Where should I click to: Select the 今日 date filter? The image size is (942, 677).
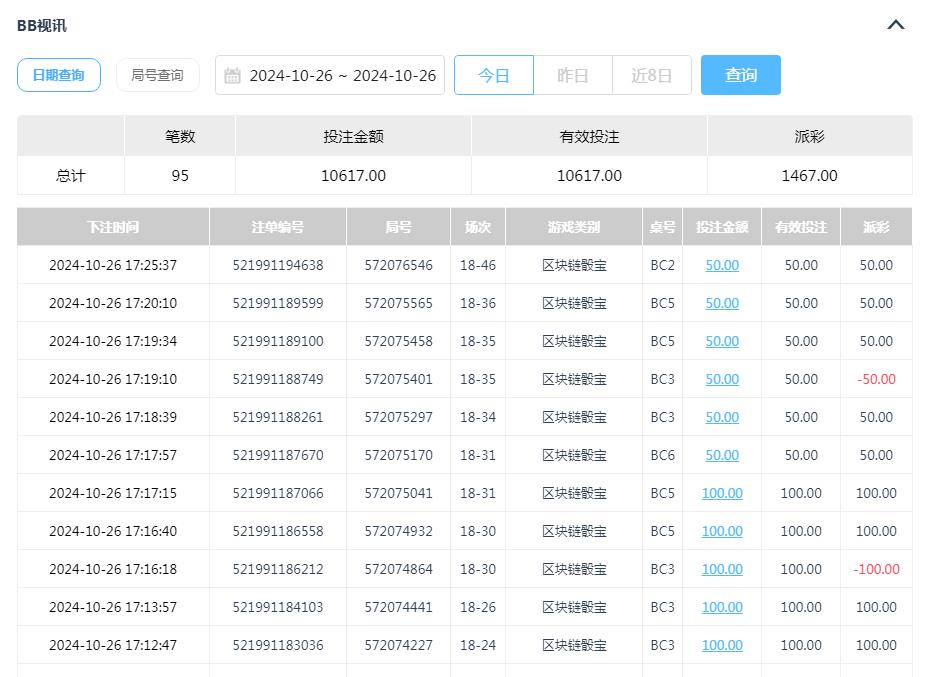pos(494,74)
